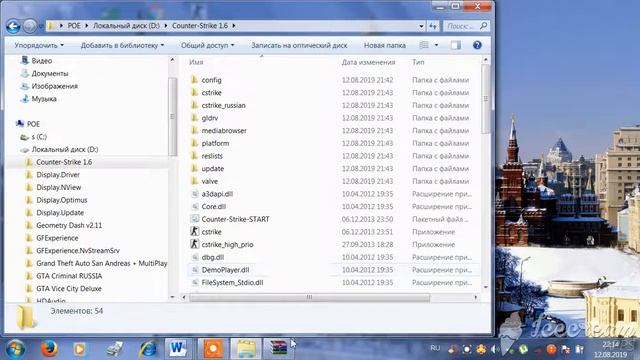Select the platform folder

tap(215, 143)
